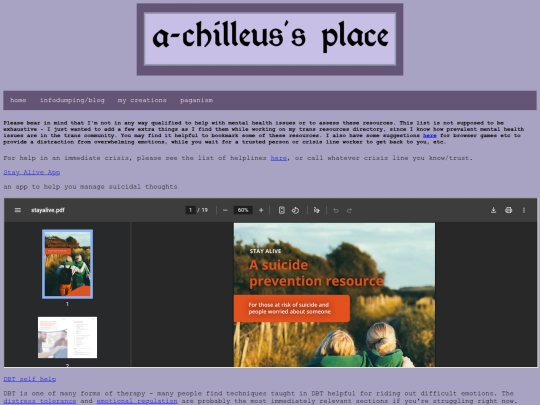Viewport: 540px width, 405px height.
Task: Click the stayalive.pdf file title
Action: pyautogui.click(x=48, y=210)
